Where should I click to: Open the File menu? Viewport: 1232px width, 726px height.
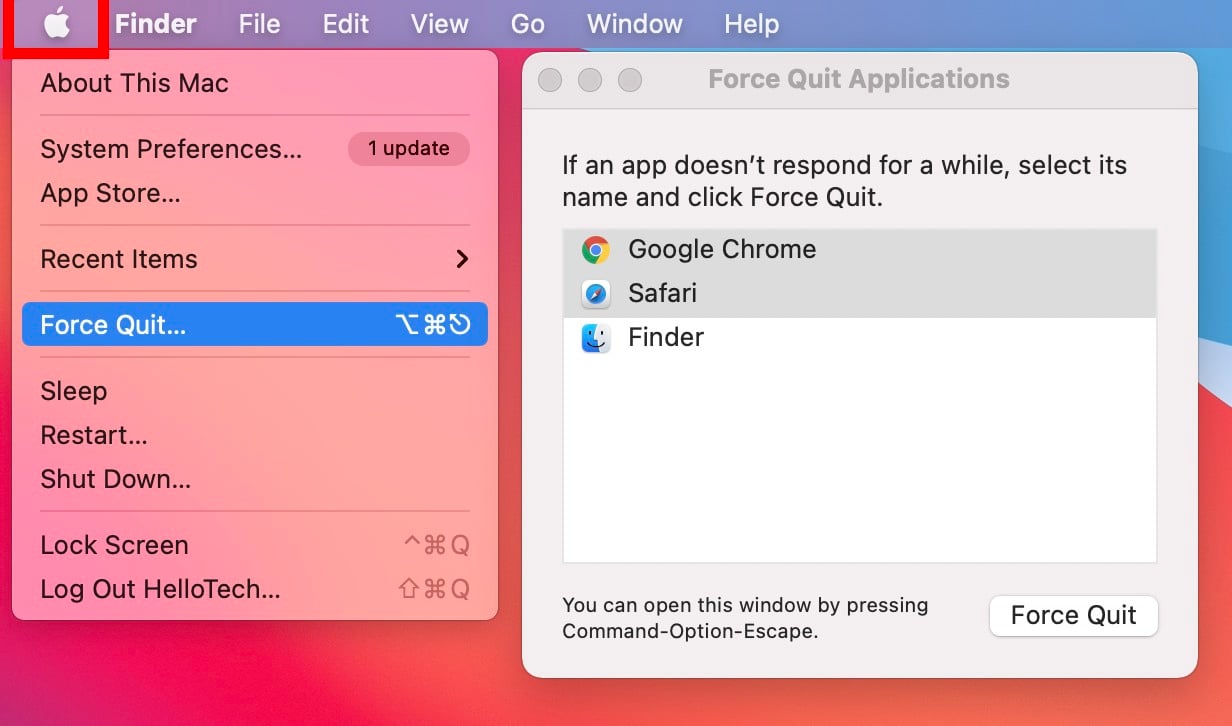point(259,24)
